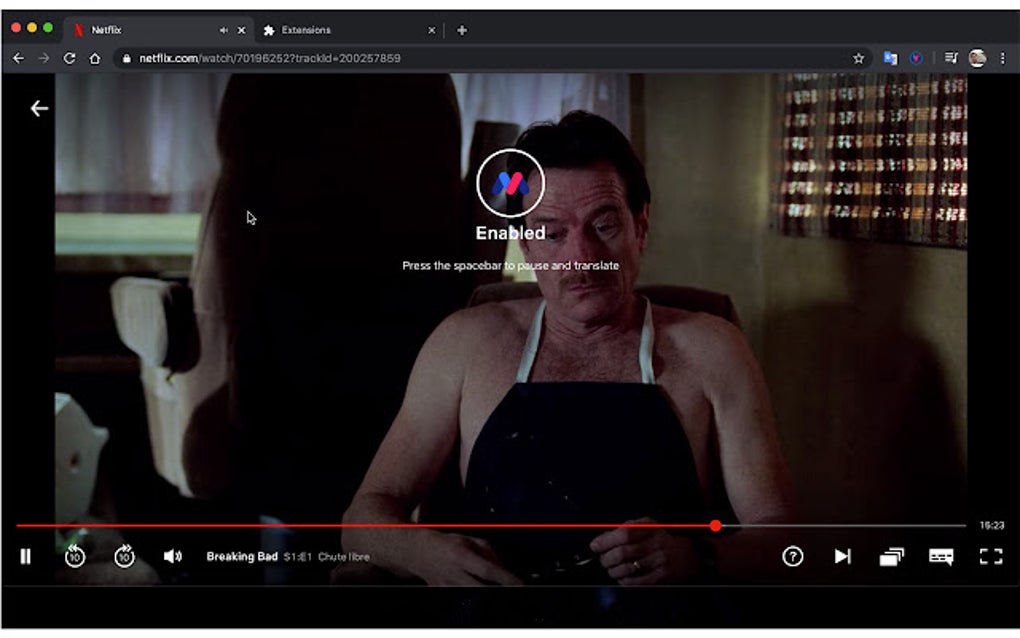
Task: Bookmark this page with the star
Action: click(x=859, y=59)
